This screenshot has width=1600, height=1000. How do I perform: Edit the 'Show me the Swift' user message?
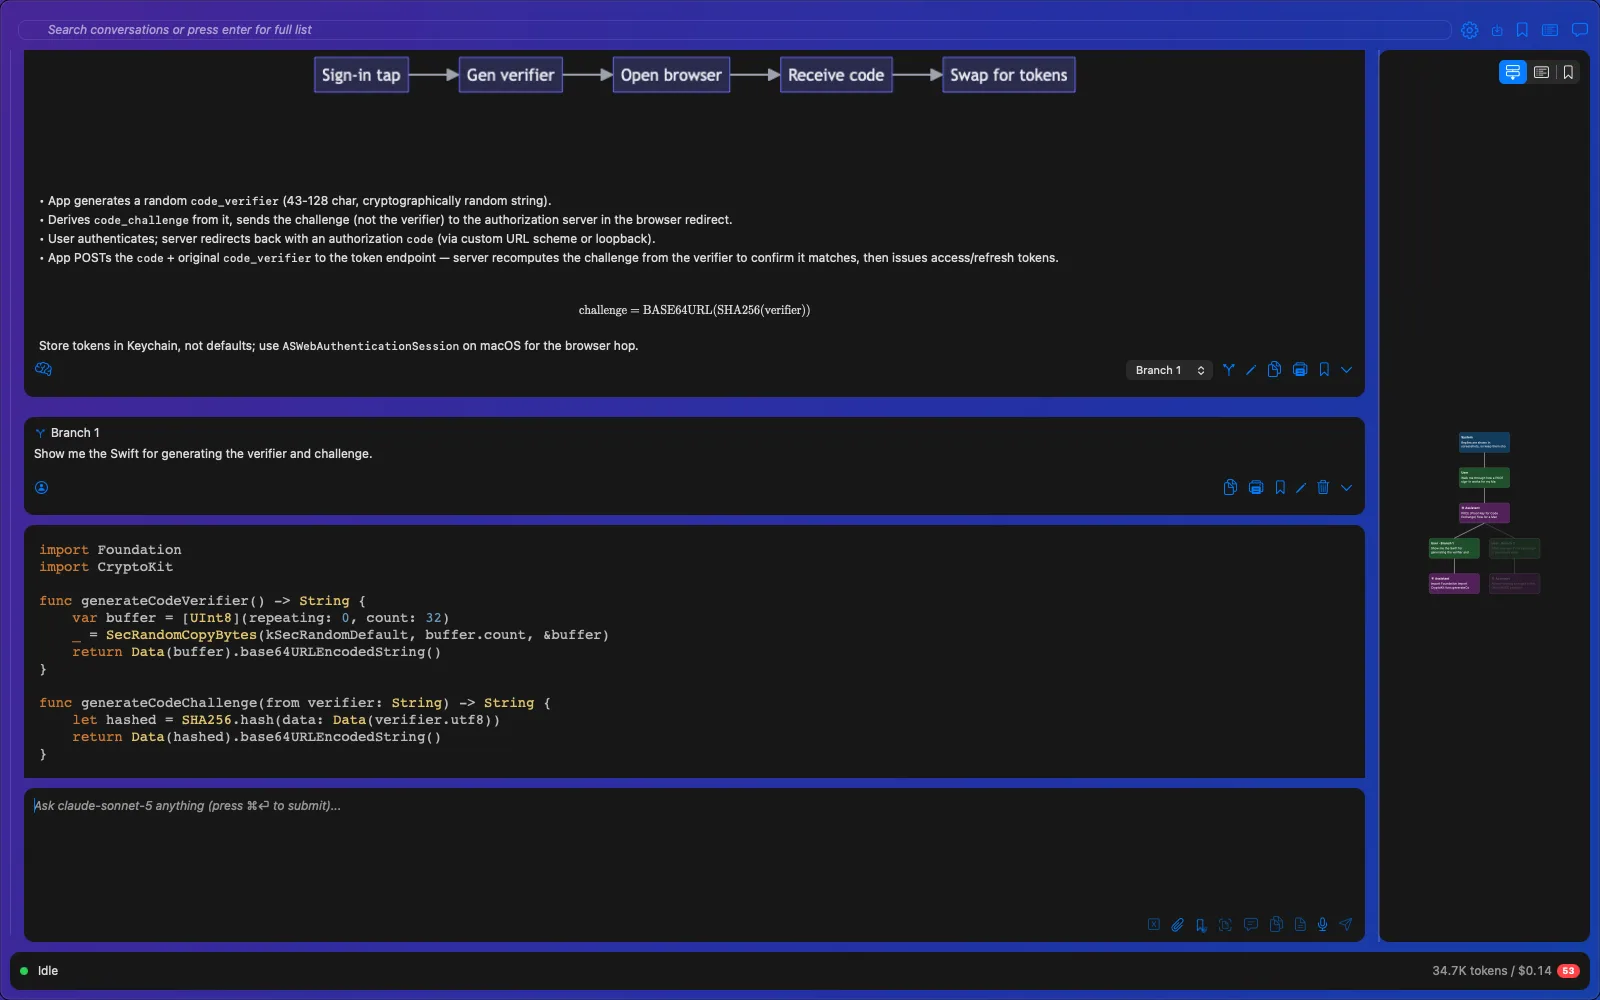coord(1301,488)
